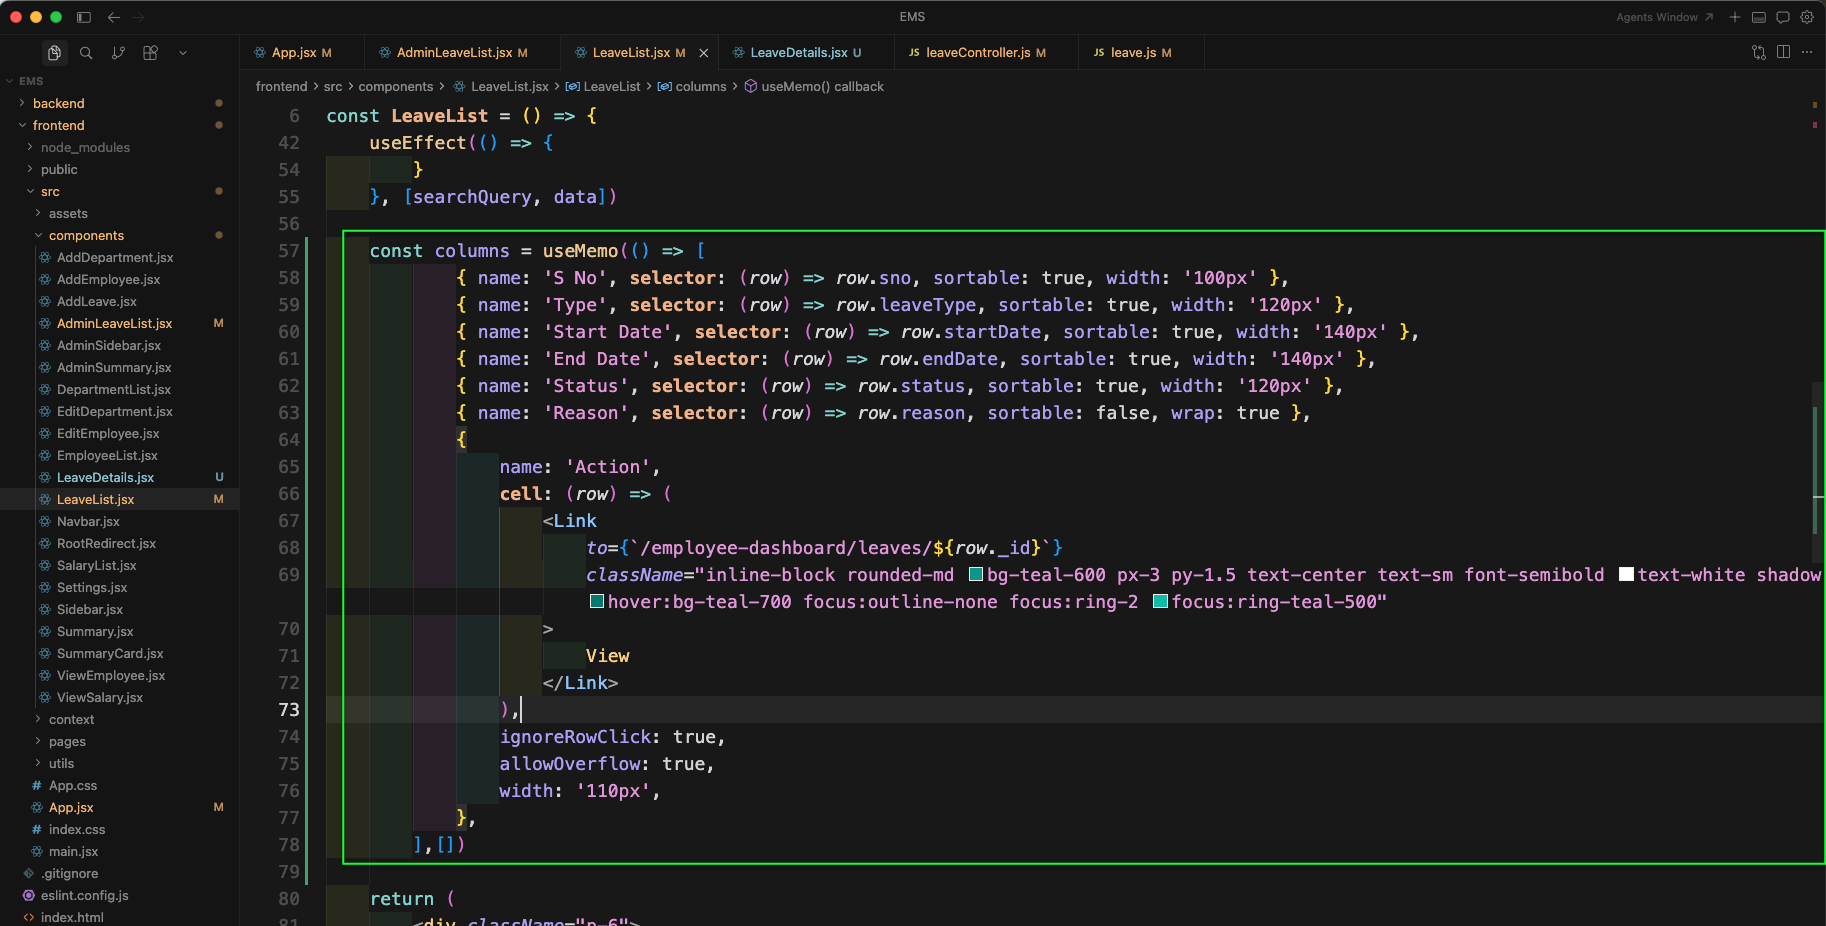Switch to the AdminLeaveList.jsx tab
Image resolution: width=1826 pixels, height=926 pixels.
(454, 52)
